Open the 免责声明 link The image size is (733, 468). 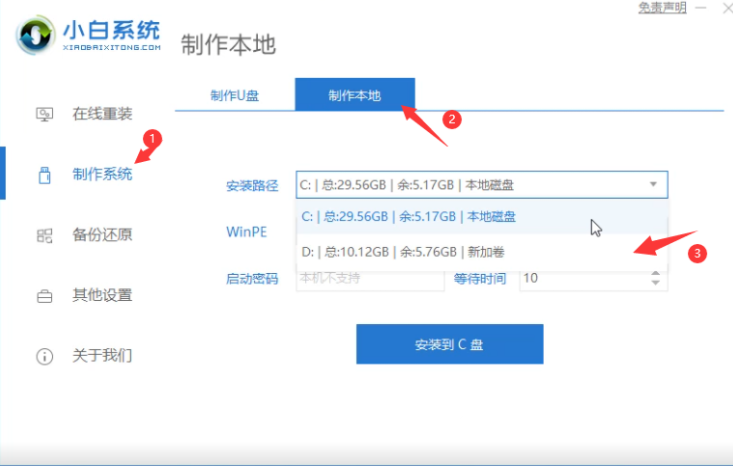click(x=662, y=8)
